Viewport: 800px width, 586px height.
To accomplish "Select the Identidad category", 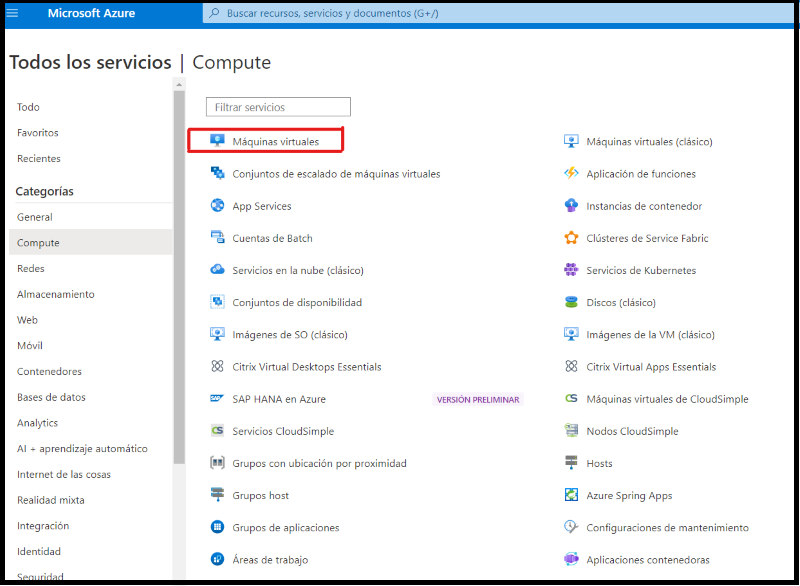I will click(x=39, y=551).
